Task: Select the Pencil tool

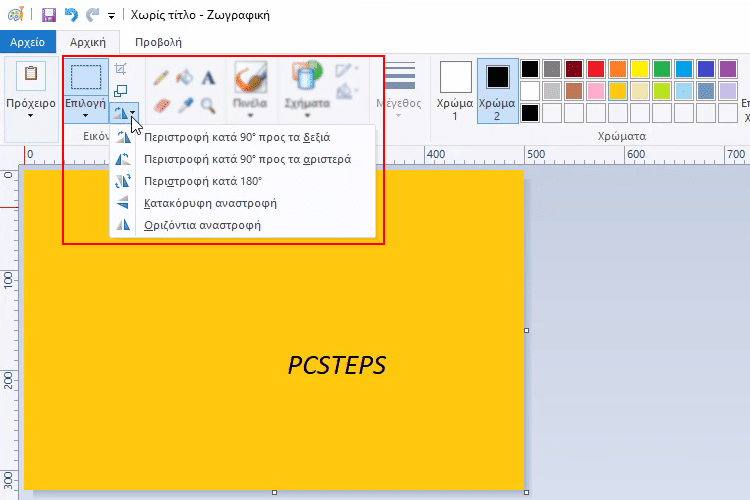Action: 161,77
